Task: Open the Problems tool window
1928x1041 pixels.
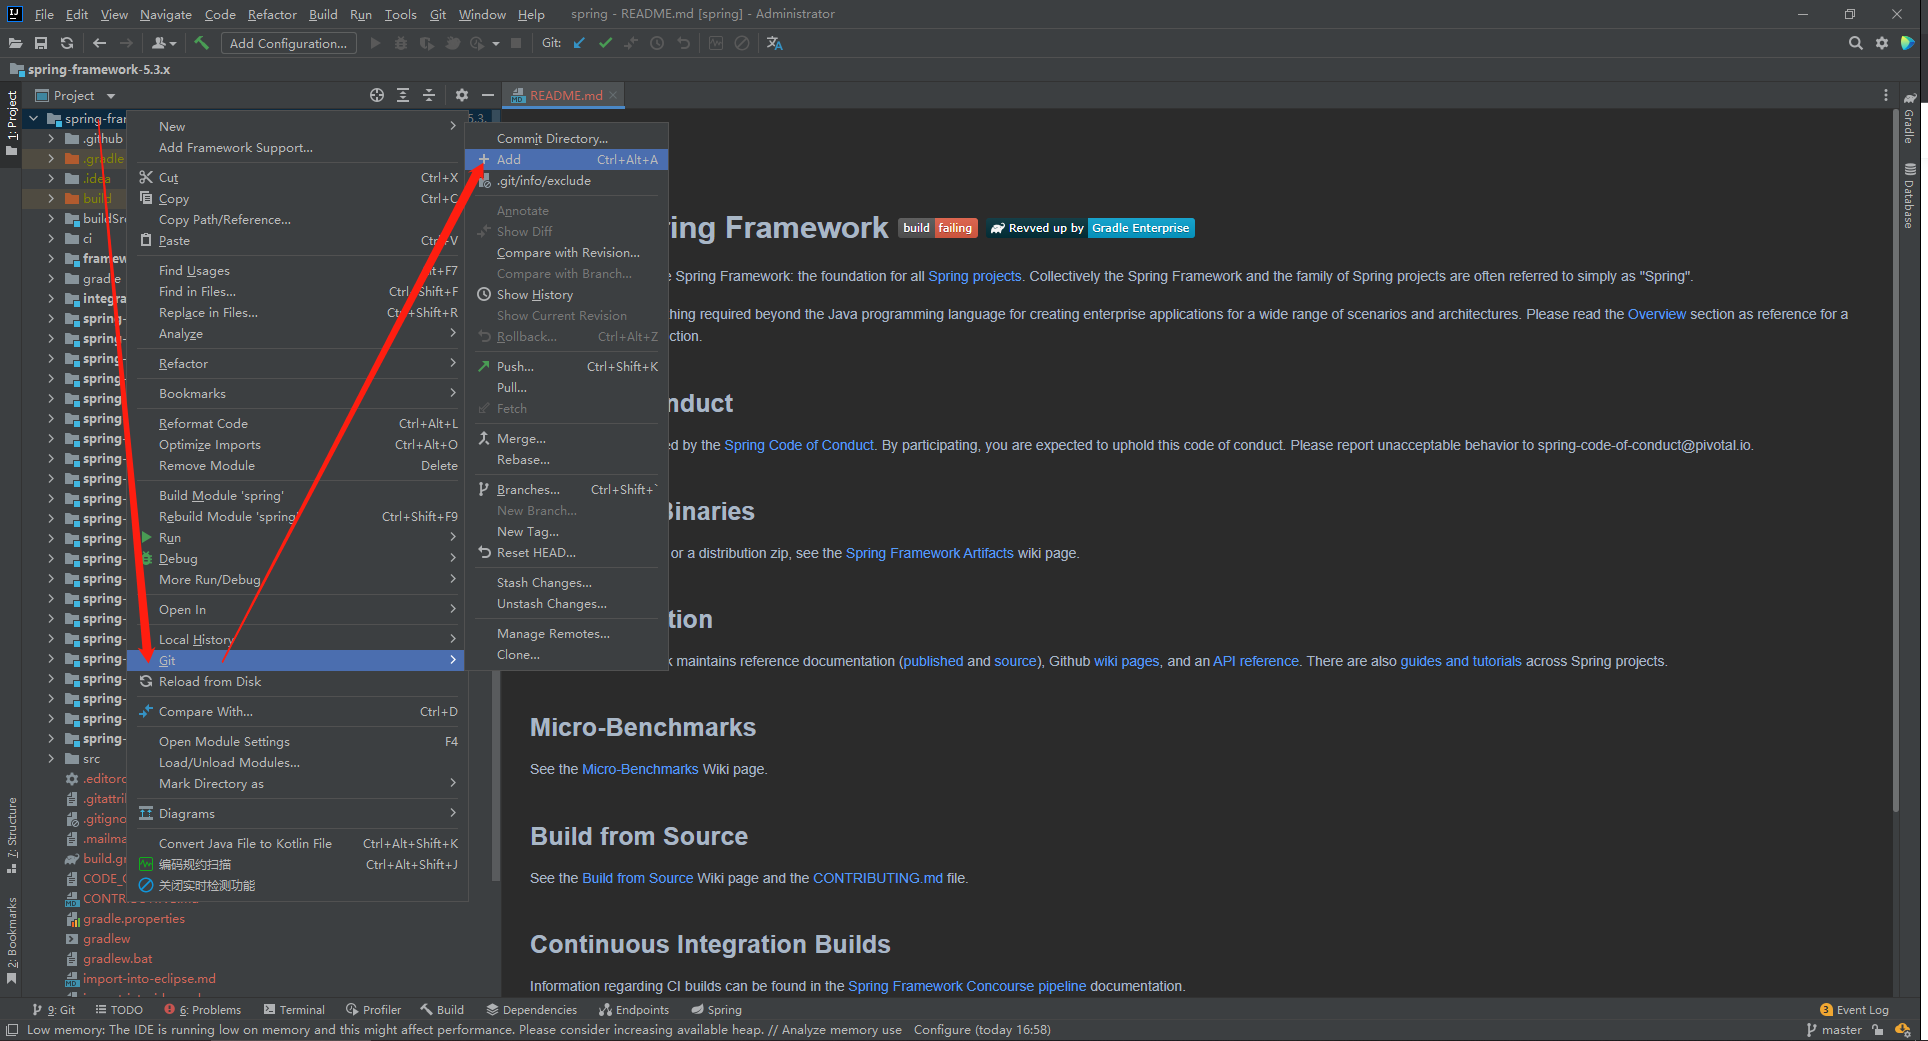Action: pos(203,1010)
